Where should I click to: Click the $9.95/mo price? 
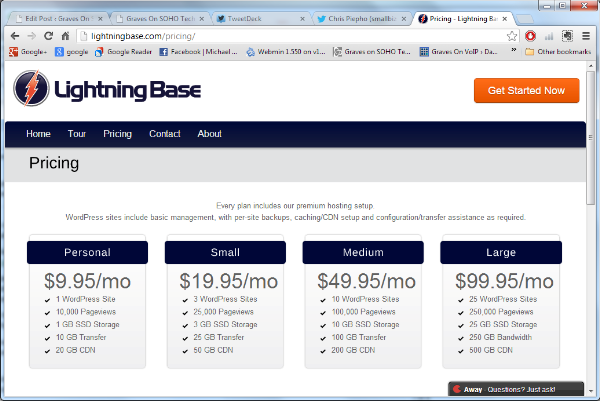[x=87, y=281]
